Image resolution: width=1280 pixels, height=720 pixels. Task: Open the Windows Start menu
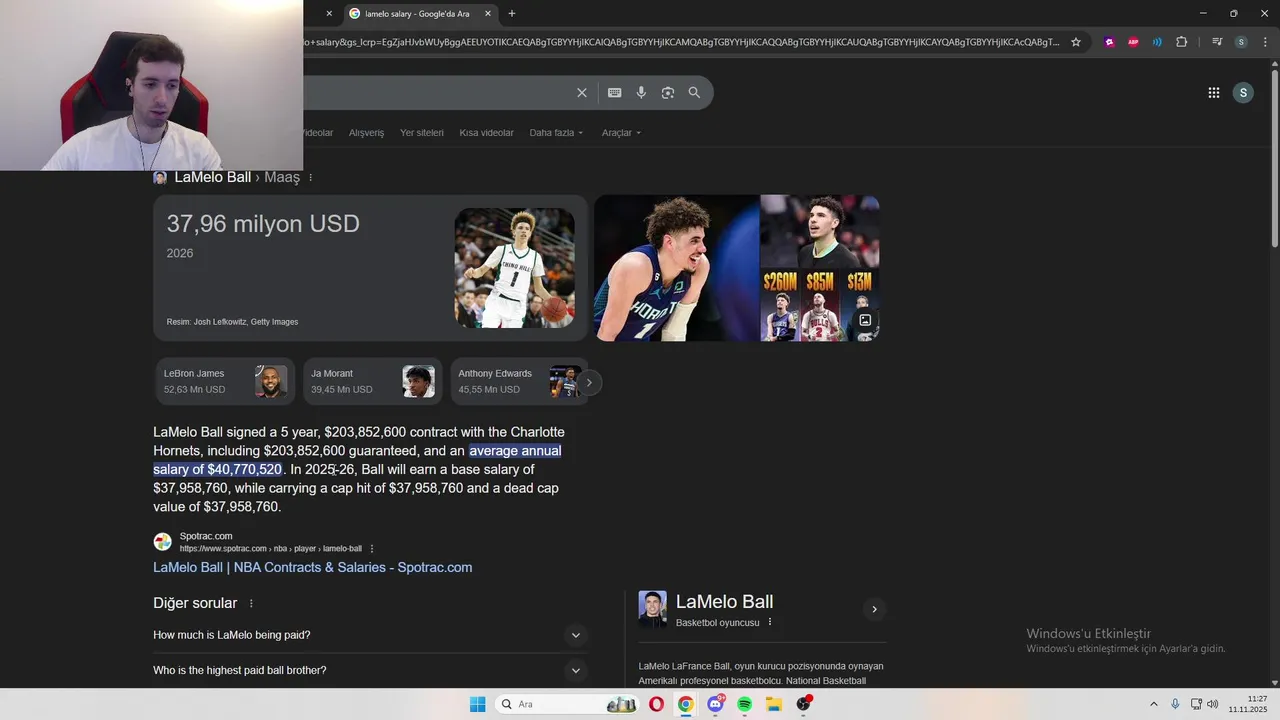click(x=477, y=704)
